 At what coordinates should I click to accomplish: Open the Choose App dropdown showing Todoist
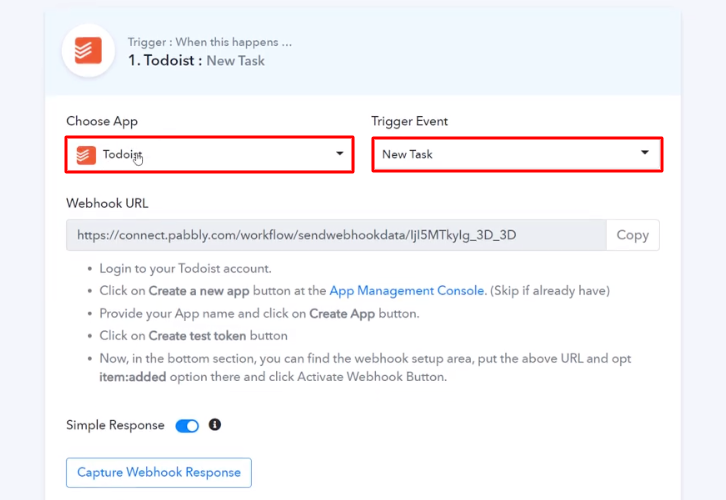coord(210,155)
